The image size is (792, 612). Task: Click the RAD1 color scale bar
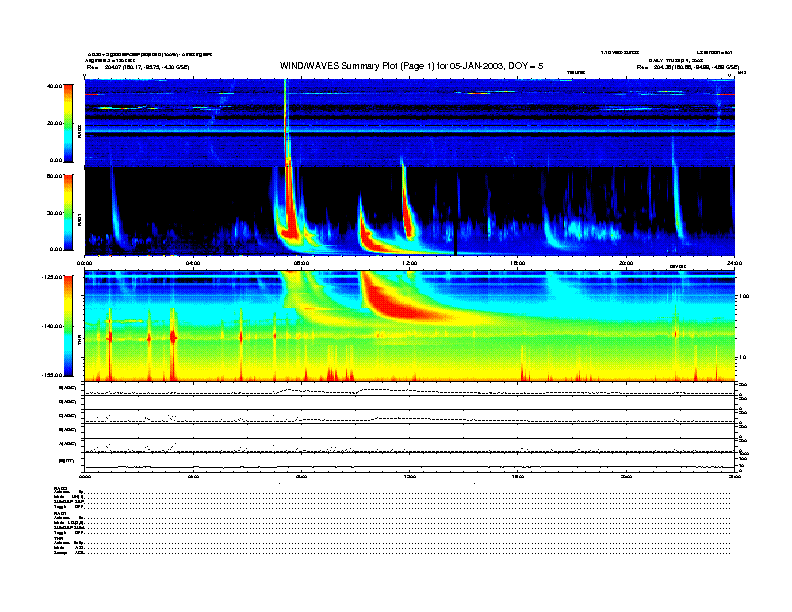68,212
